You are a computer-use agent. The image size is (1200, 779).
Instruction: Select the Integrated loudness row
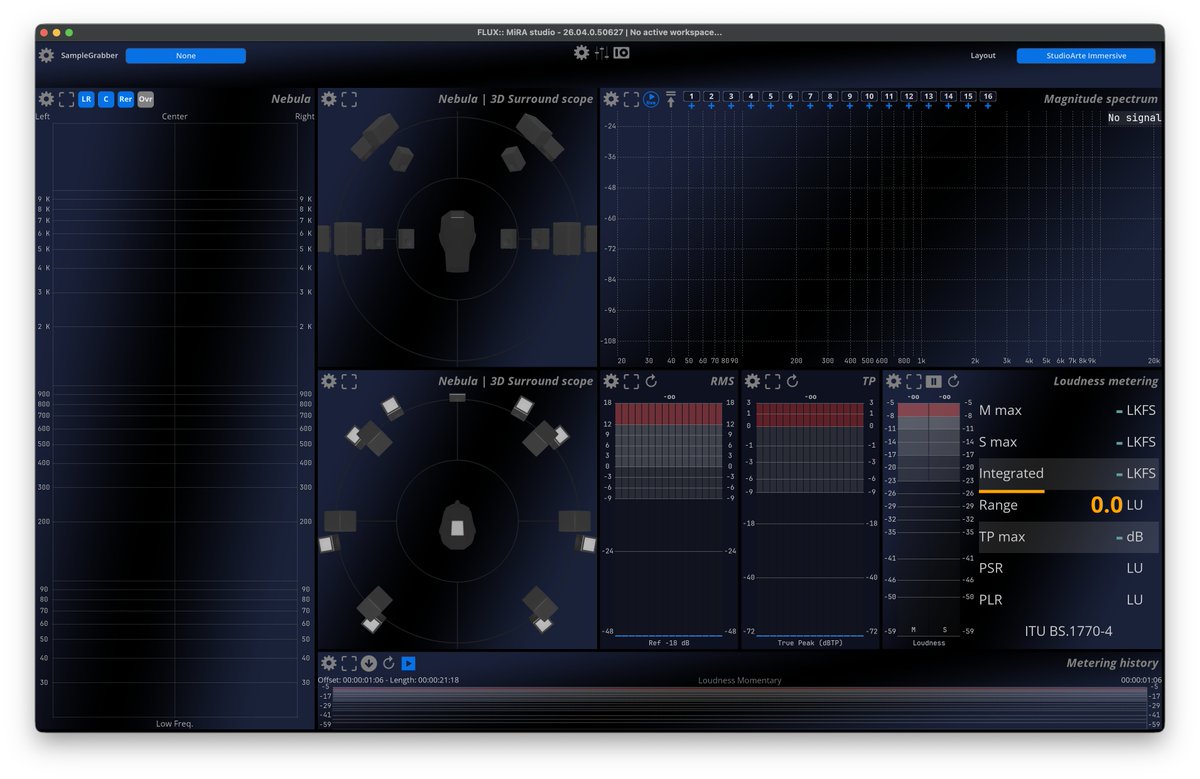(x=1068, y=473)
